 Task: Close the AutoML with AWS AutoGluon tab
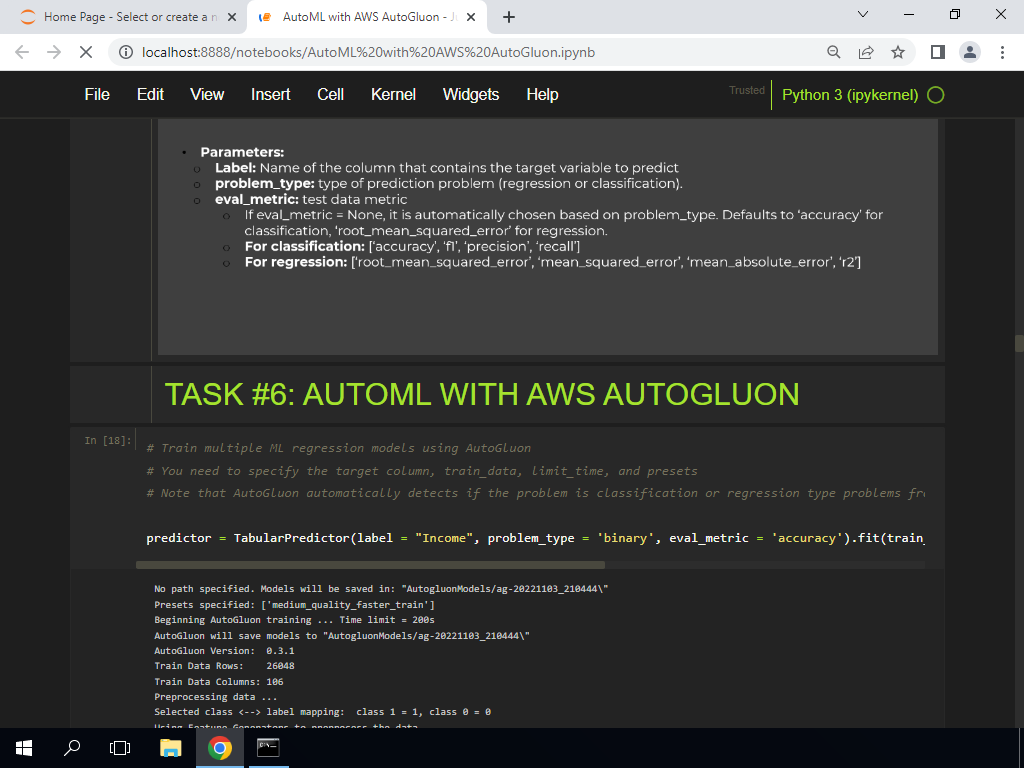point(471,18)
